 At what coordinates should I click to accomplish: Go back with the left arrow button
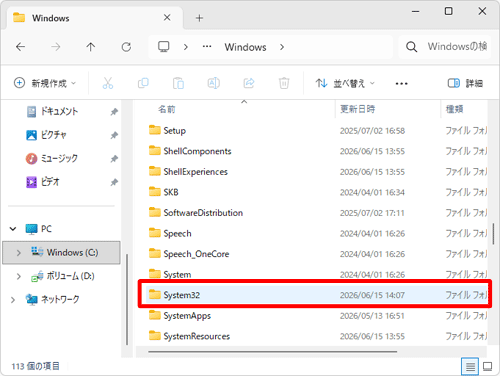pos(21,47)
